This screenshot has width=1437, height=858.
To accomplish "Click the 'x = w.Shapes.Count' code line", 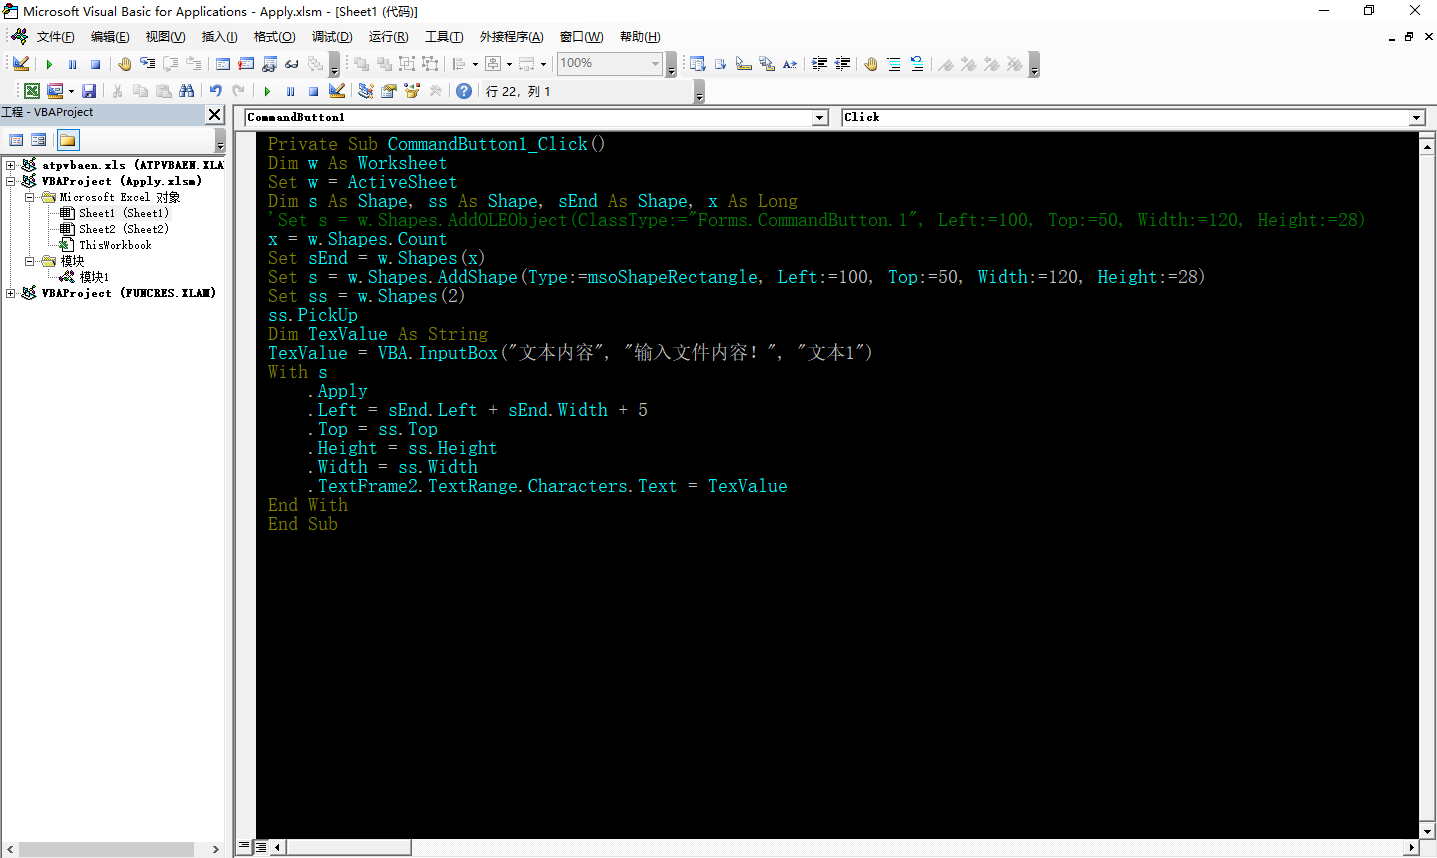I will point(357,239).
